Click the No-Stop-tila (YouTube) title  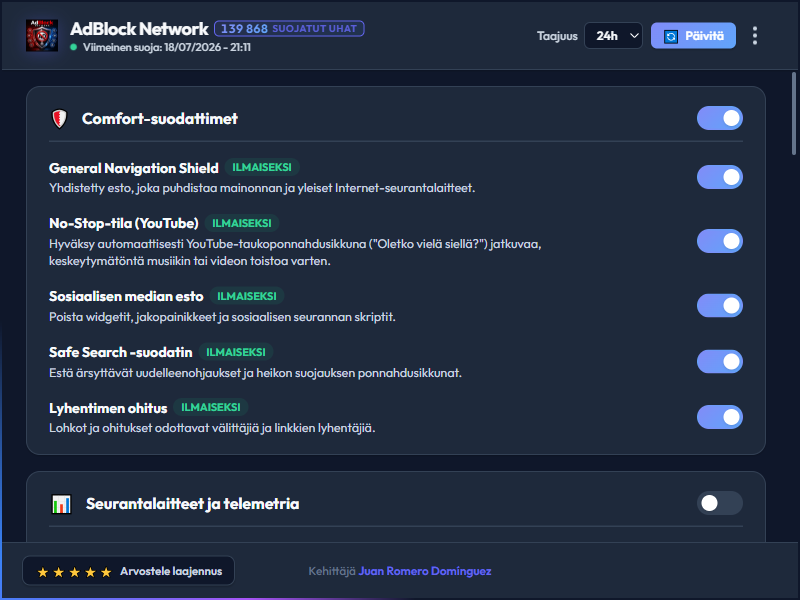tap(123, 223)
